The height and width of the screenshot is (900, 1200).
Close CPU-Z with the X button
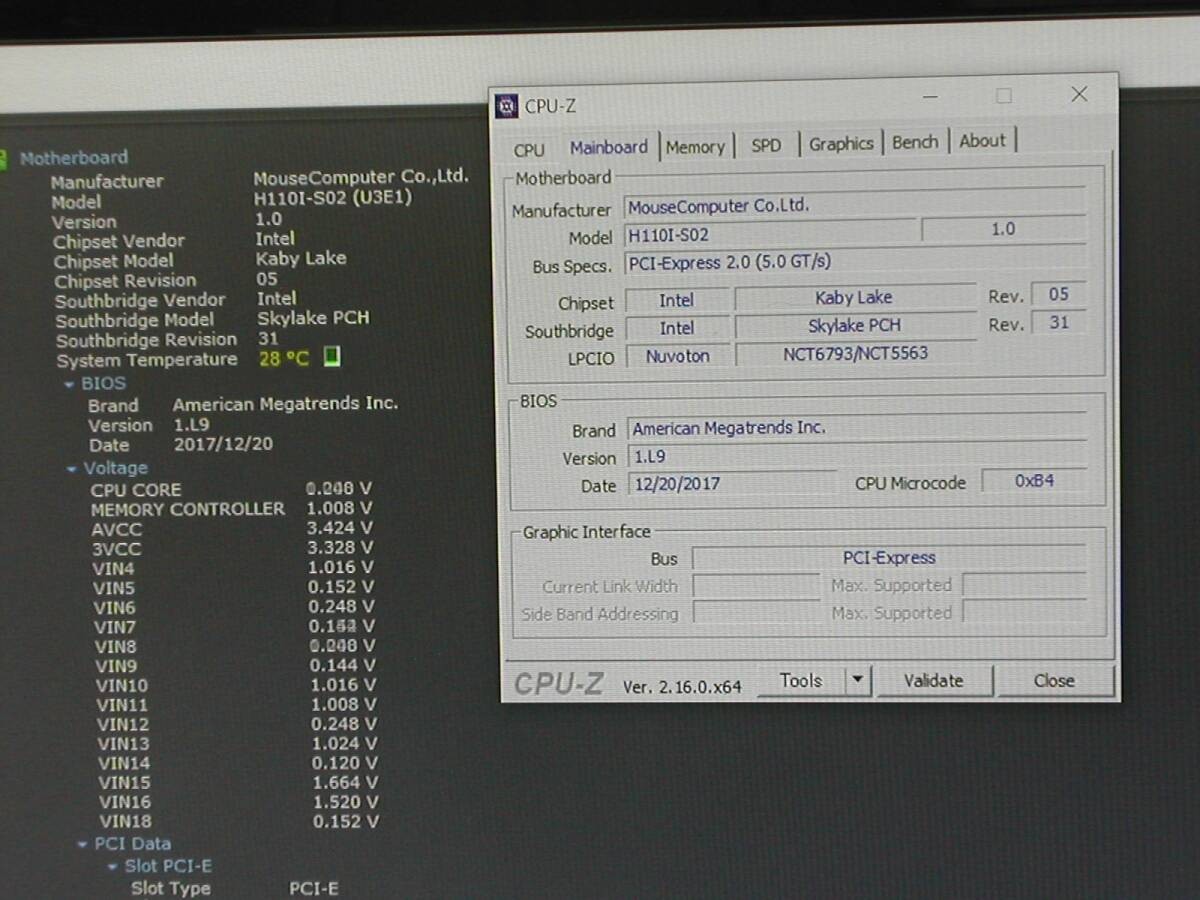[x=1079, y=94]
